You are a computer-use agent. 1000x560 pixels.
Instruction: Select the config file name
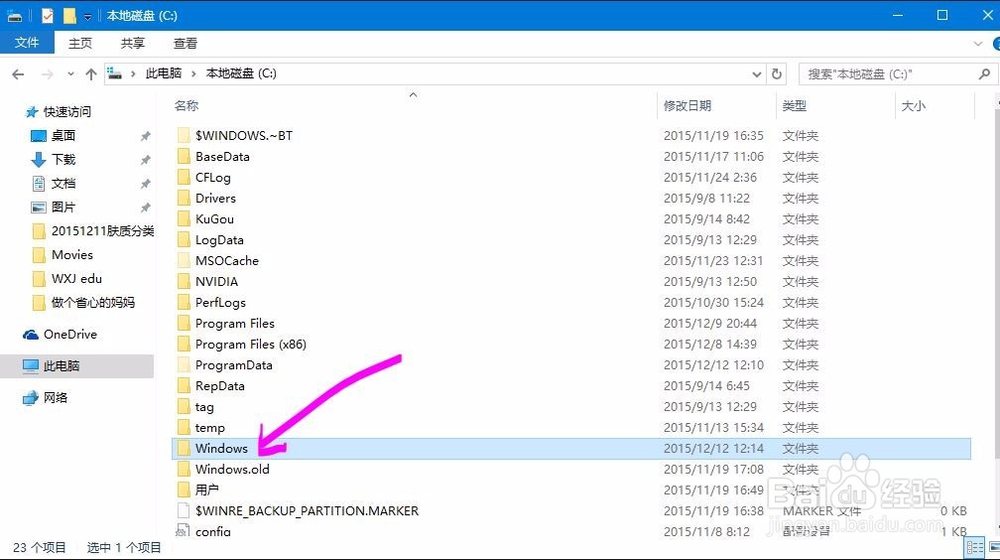point(213,531)
